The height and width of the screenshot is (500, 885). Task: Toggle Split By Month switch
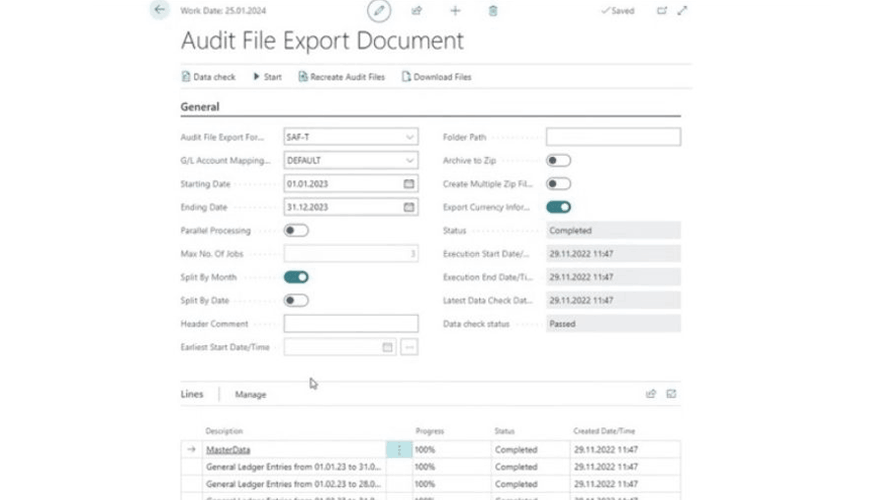(296, 277)
